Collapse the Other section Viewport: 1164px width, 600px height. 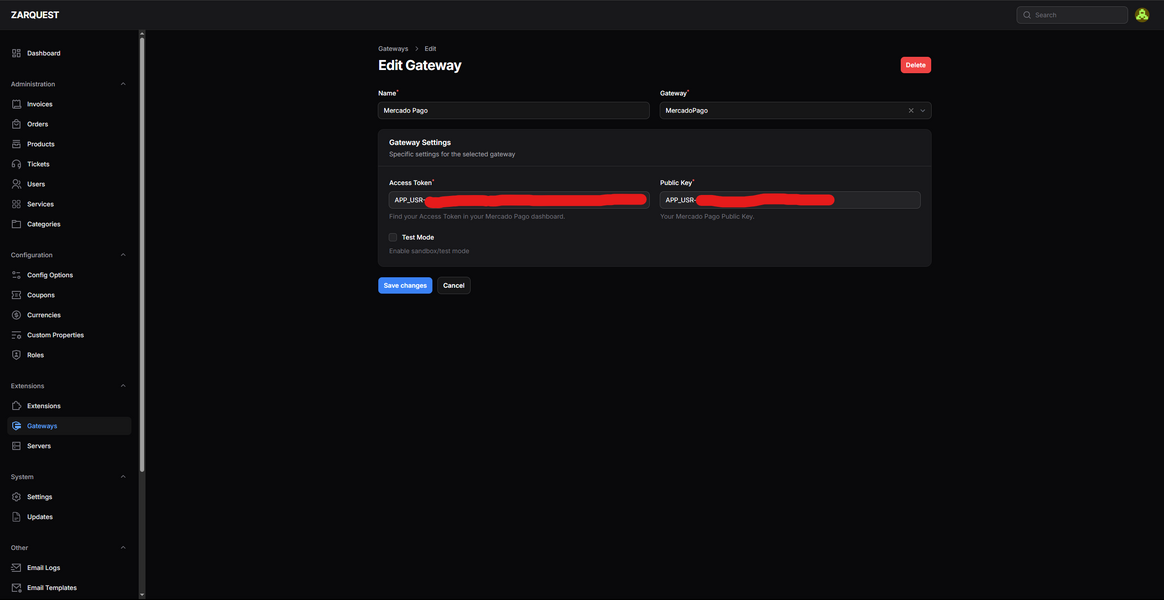[123, 548]
